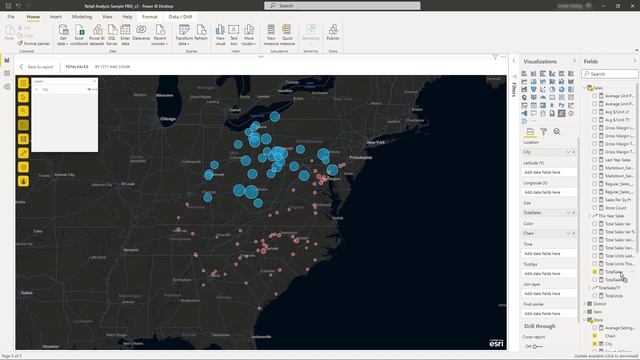Switch to the Modeling ribbon tab
The height and width of the screenshot is (360, 640).
(82, 17)
